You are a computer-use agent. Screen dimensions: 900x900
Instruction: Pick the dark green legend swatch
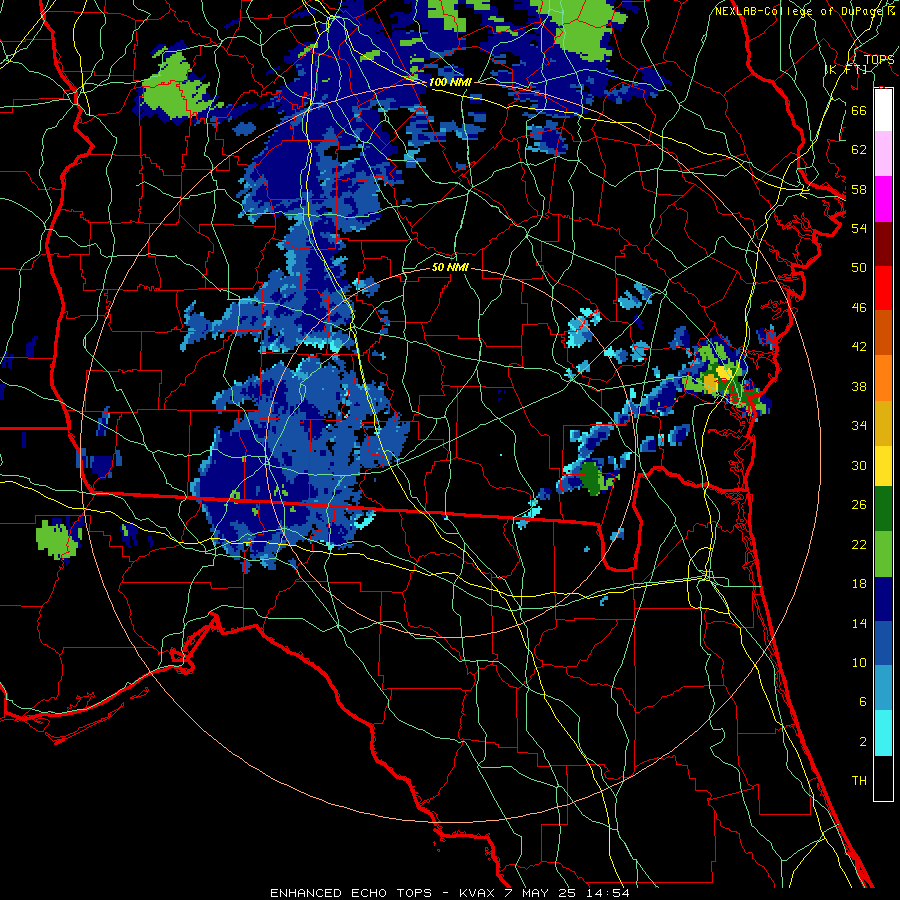click(883, 509)
